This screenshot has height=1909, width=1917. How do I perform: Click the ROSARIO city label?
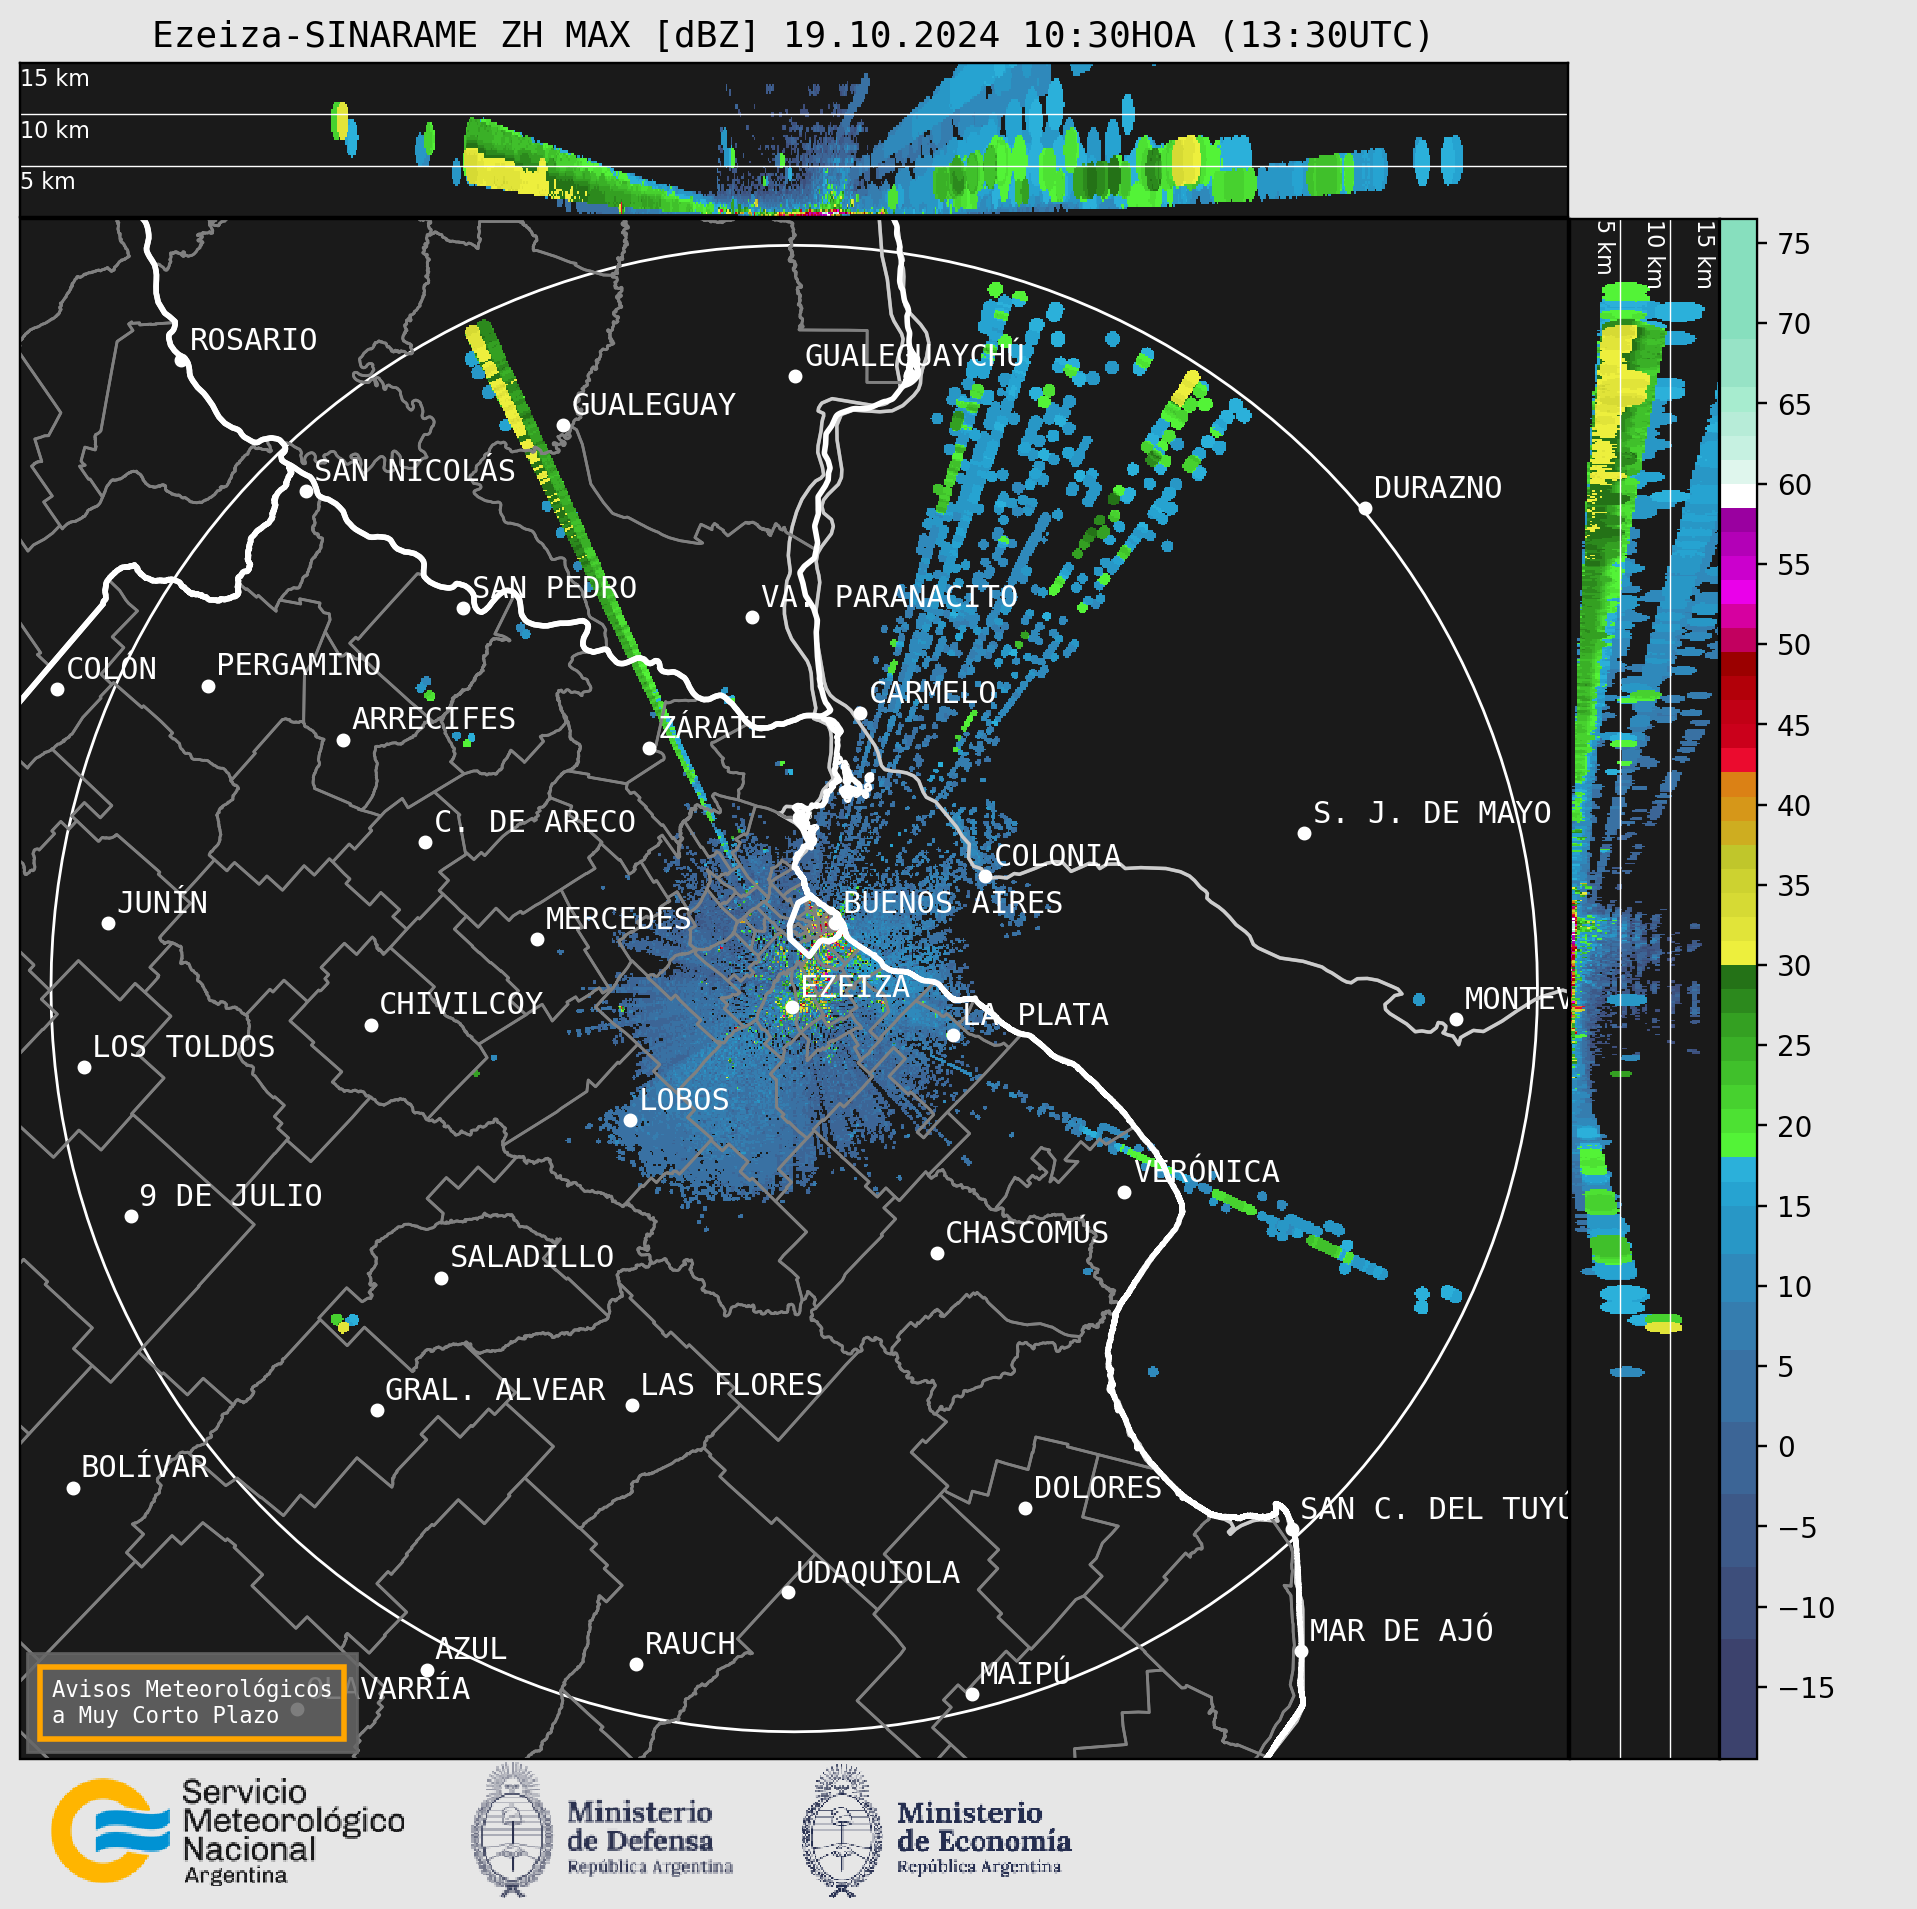tap(253, 340)
